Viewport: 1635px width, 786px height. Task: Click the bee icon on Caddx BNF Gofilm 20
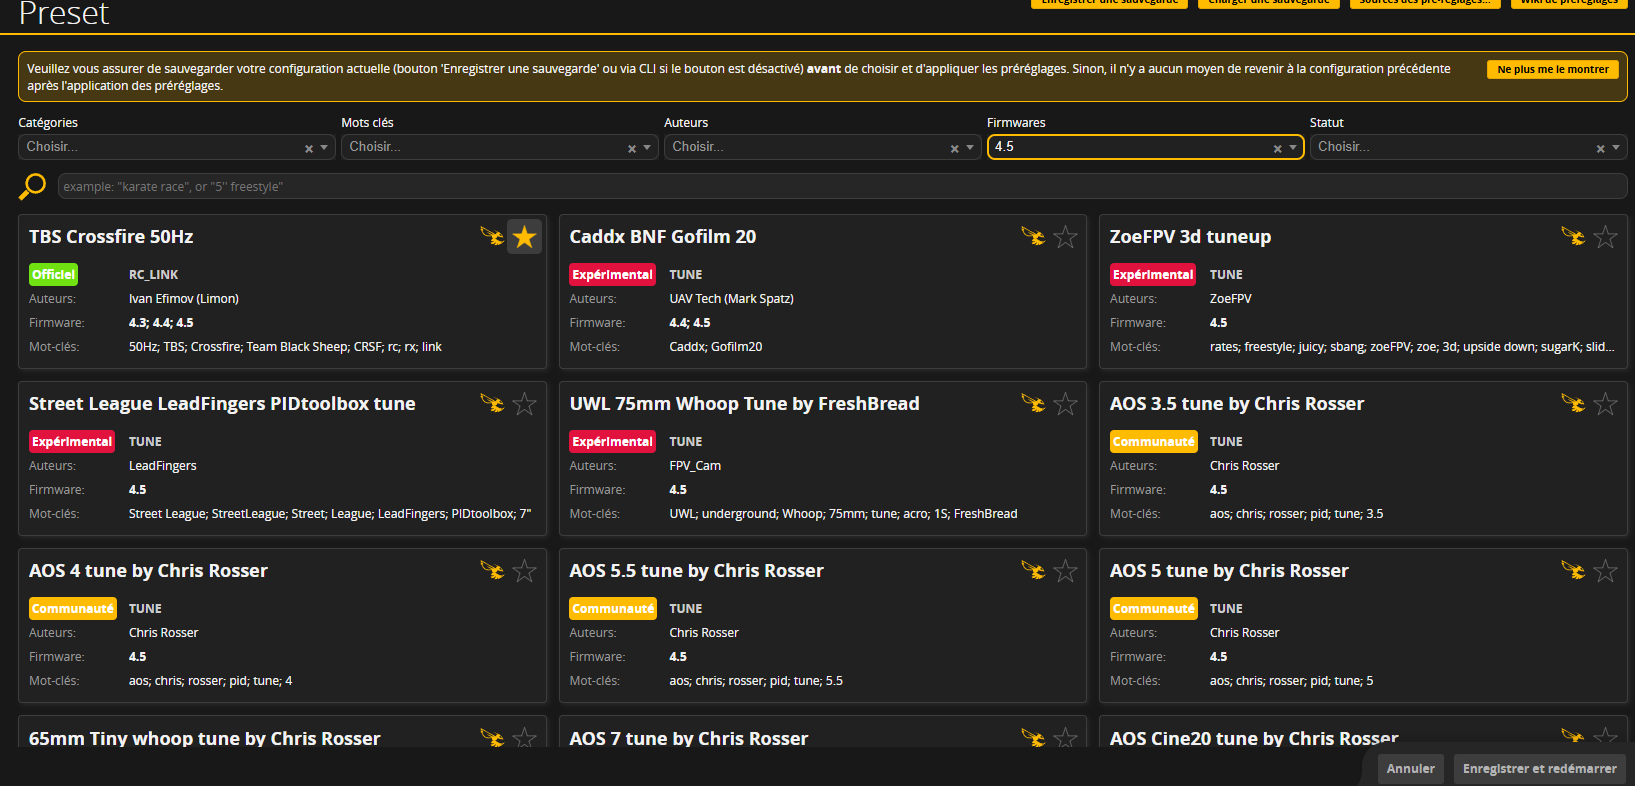[x=1032, y=236]
